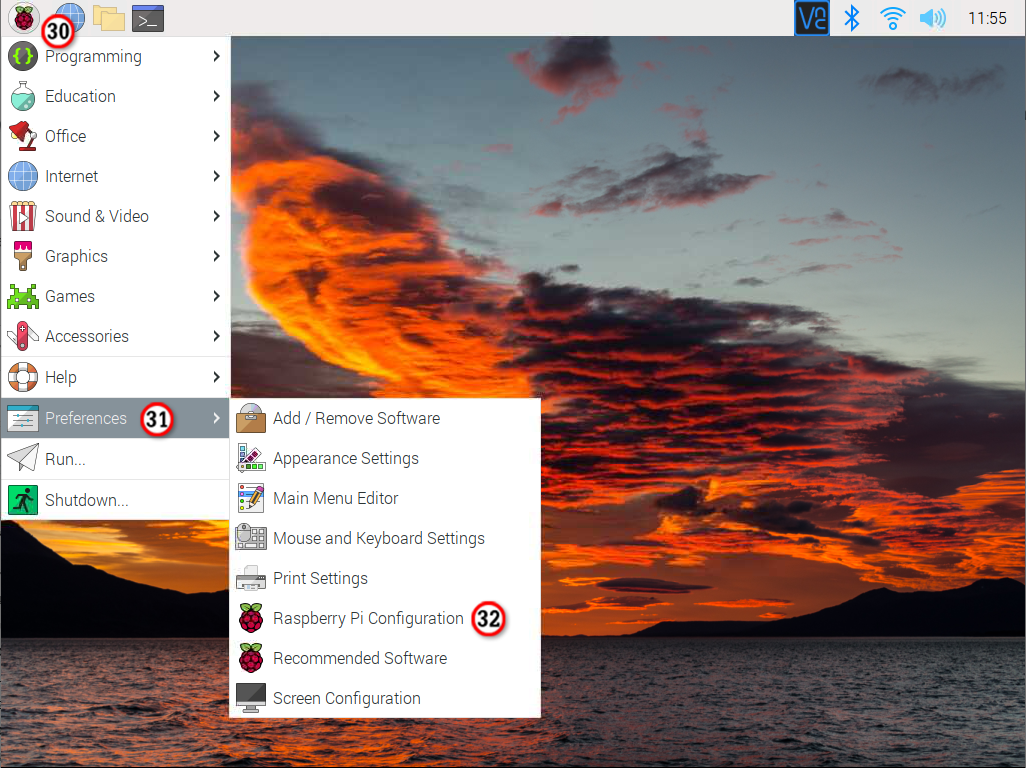Click the Graphics paintbrush icon

tap(23, 256)
